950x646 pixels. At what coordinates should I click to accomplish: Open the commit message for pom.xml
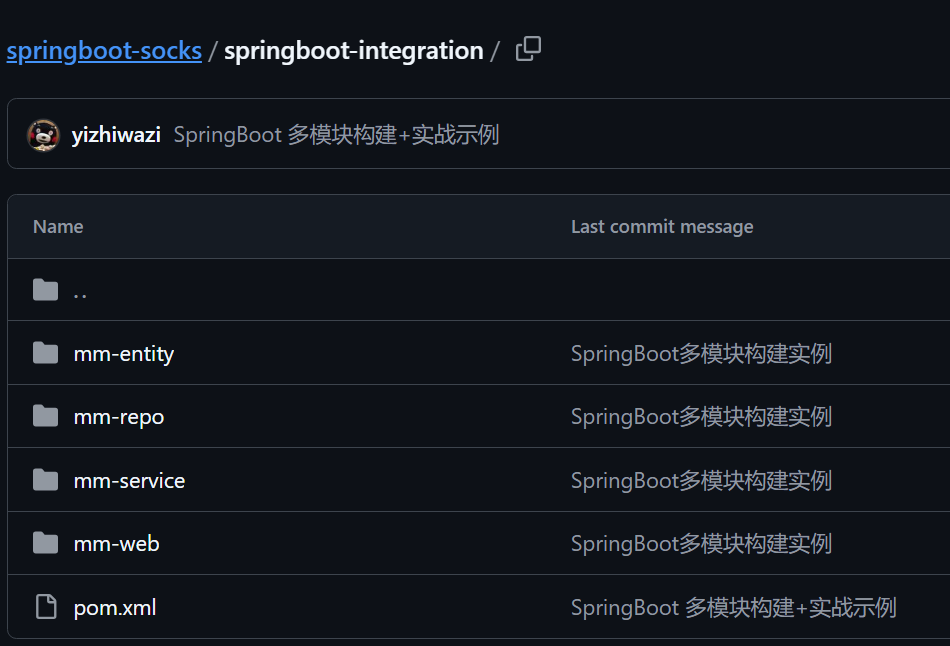733,608
